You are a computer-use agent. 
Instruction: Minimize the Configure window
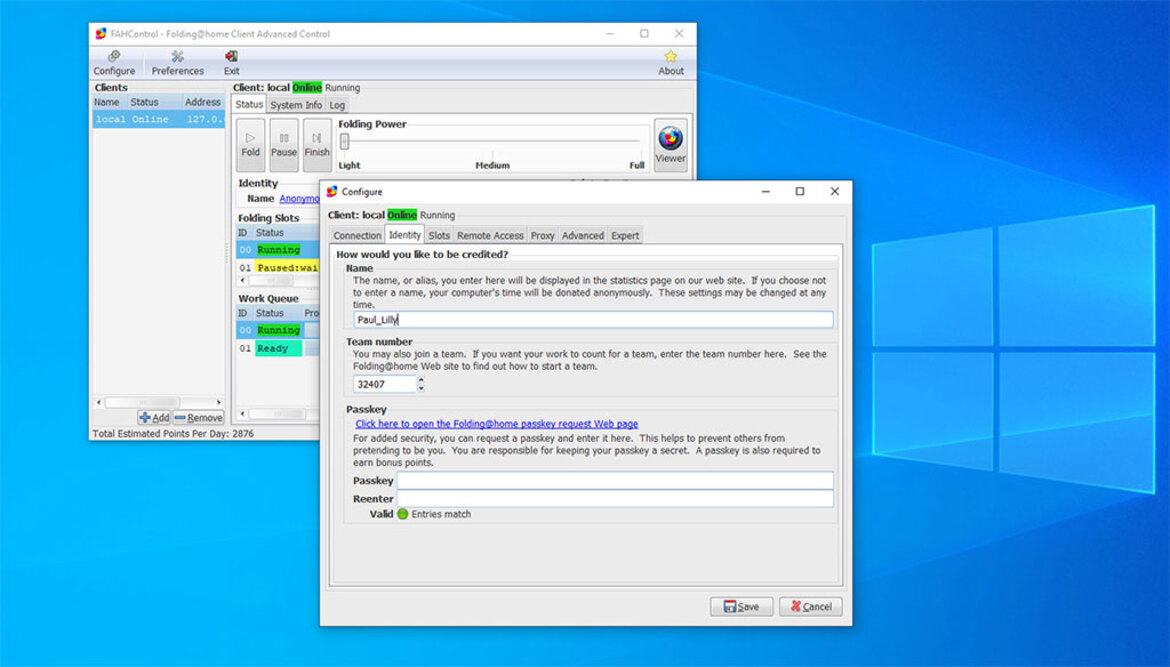pyautogui.click(x=766, y=192)
